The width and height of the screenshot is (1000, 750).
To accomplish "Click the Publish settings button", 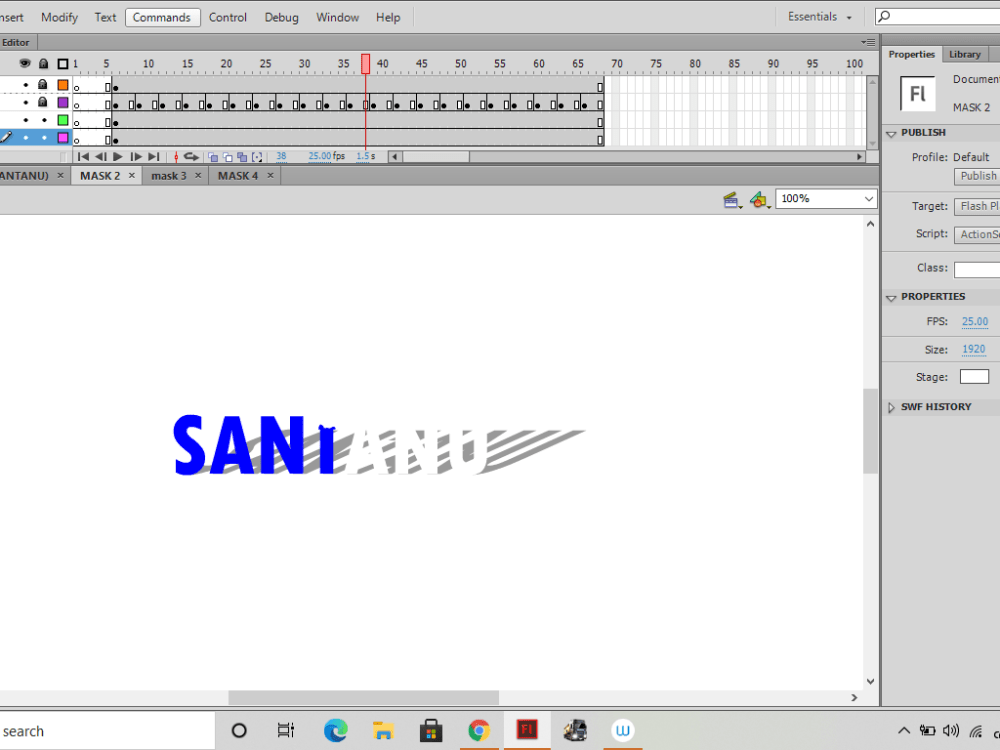I will click(x=977, y=176).
